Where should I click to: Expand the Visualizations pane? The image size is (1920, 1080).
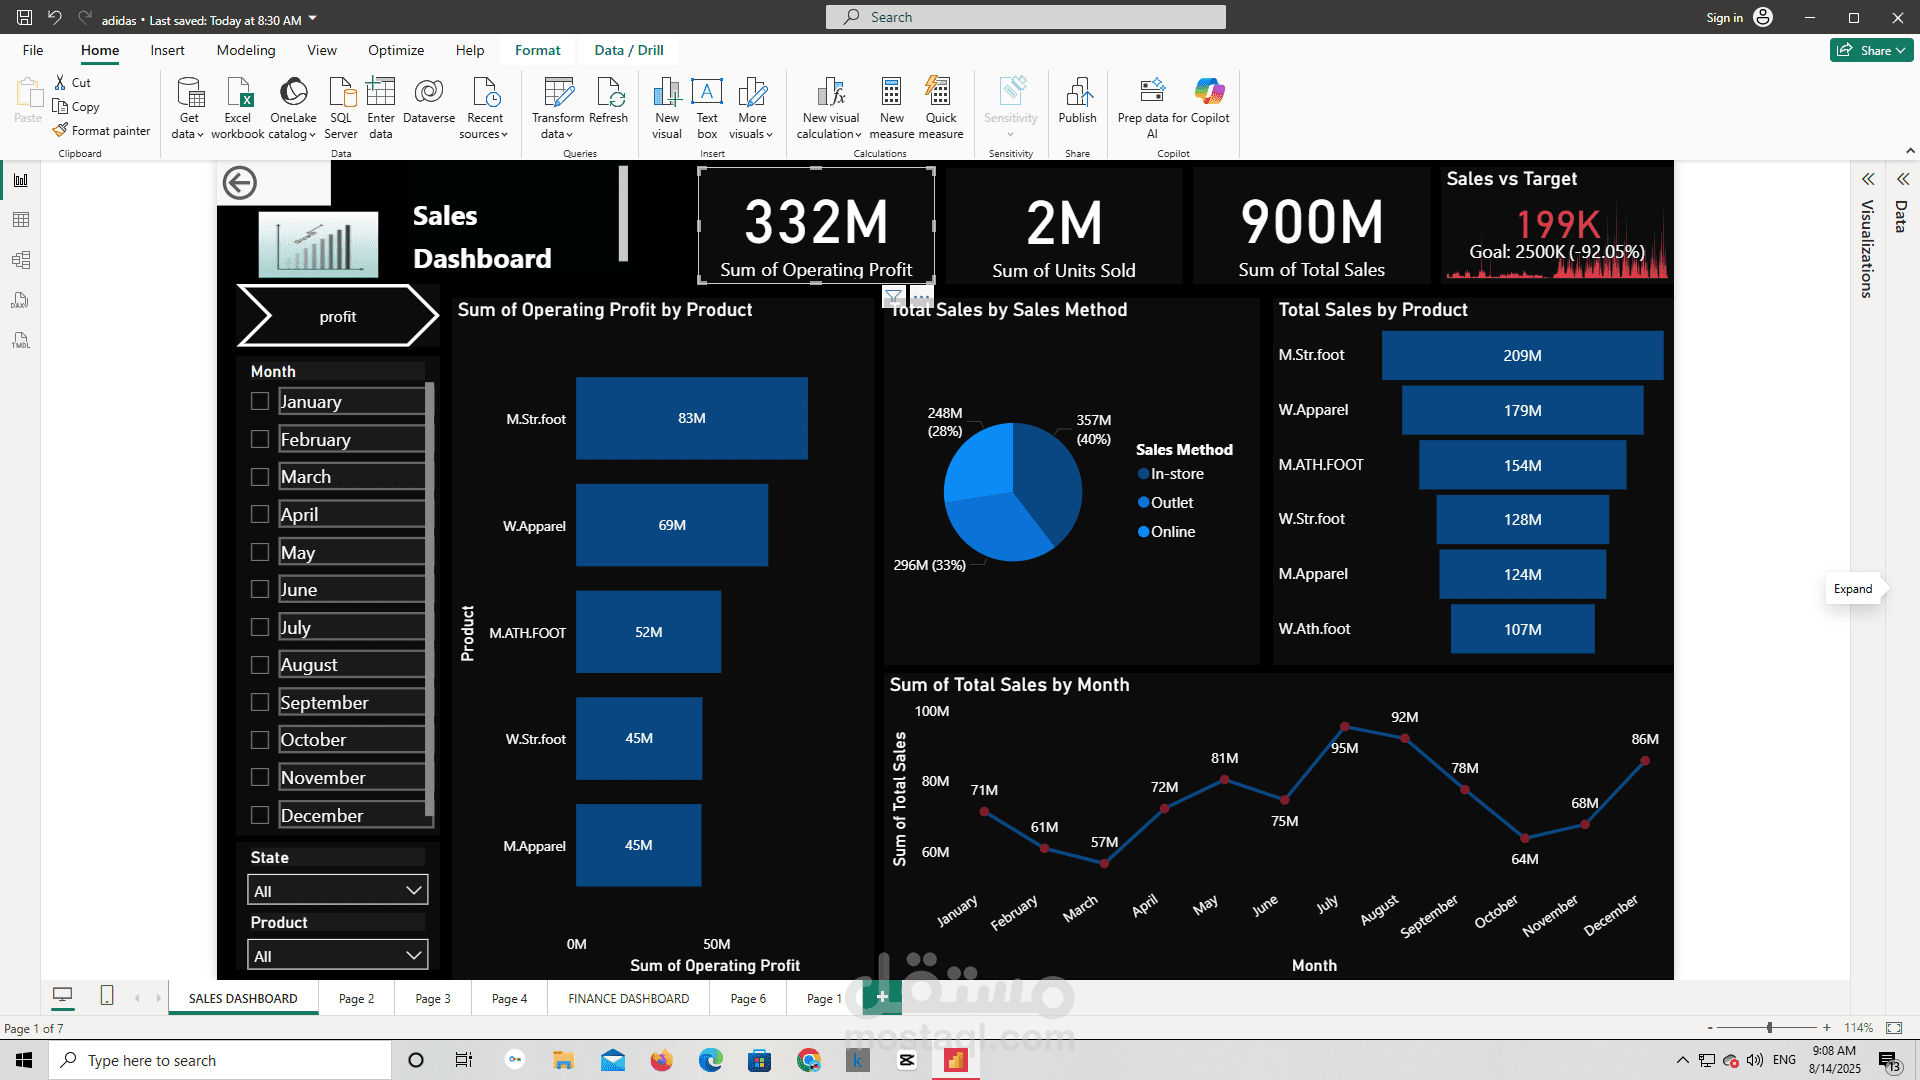1868,179
